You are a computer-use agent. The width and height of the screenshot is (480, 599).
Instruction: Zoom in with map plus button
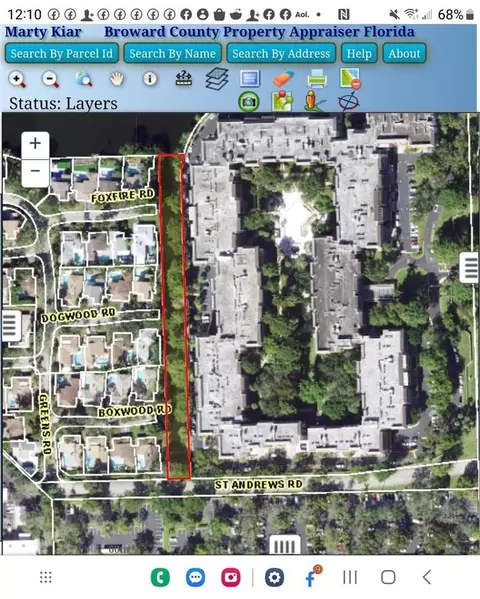click(x=35, y=144)
